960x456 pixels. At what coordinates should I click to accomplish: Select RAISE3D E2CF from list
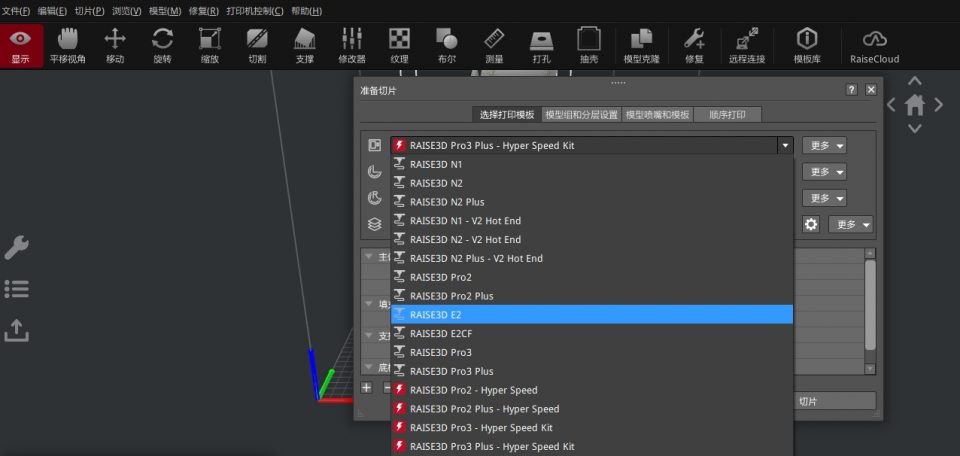coord(592,334)
